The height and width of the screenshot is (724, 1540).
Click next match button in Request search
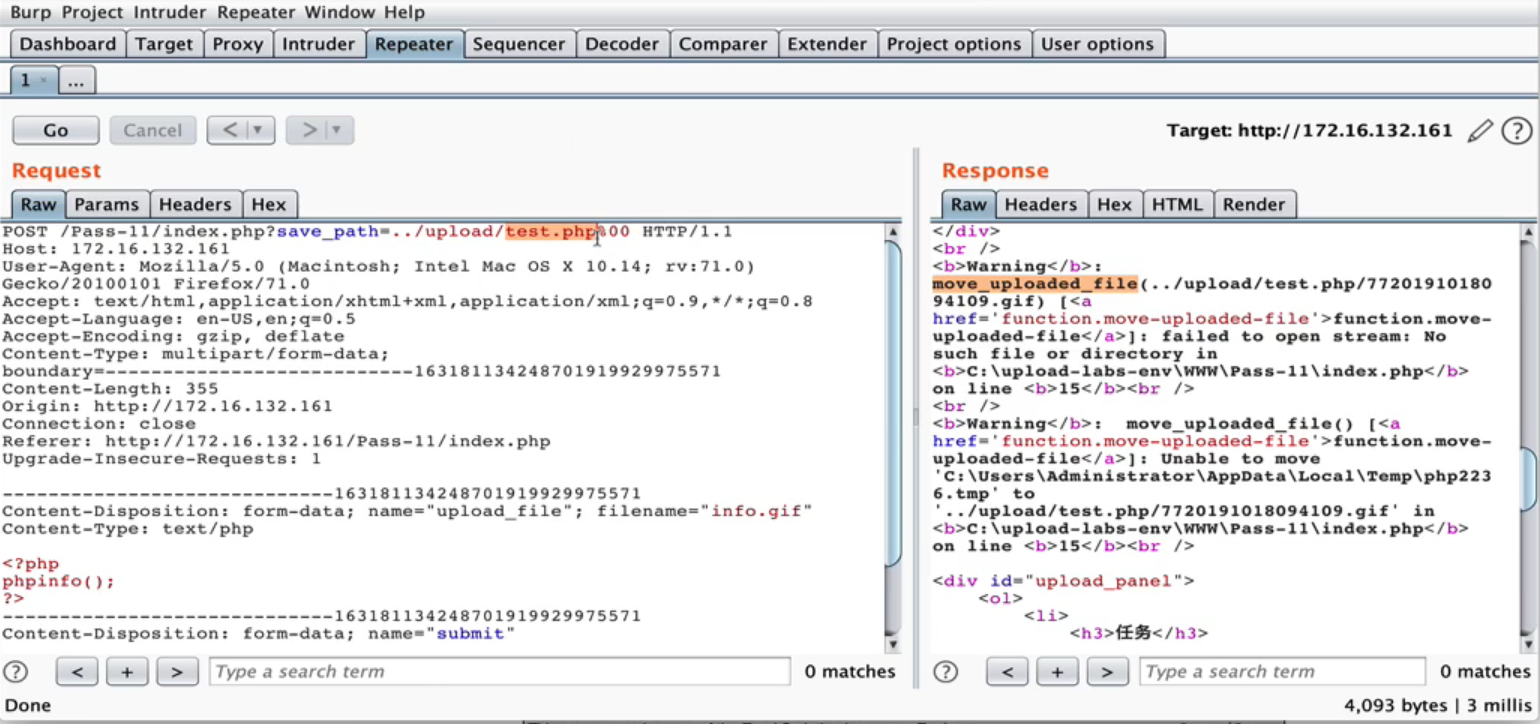point(177,672)
